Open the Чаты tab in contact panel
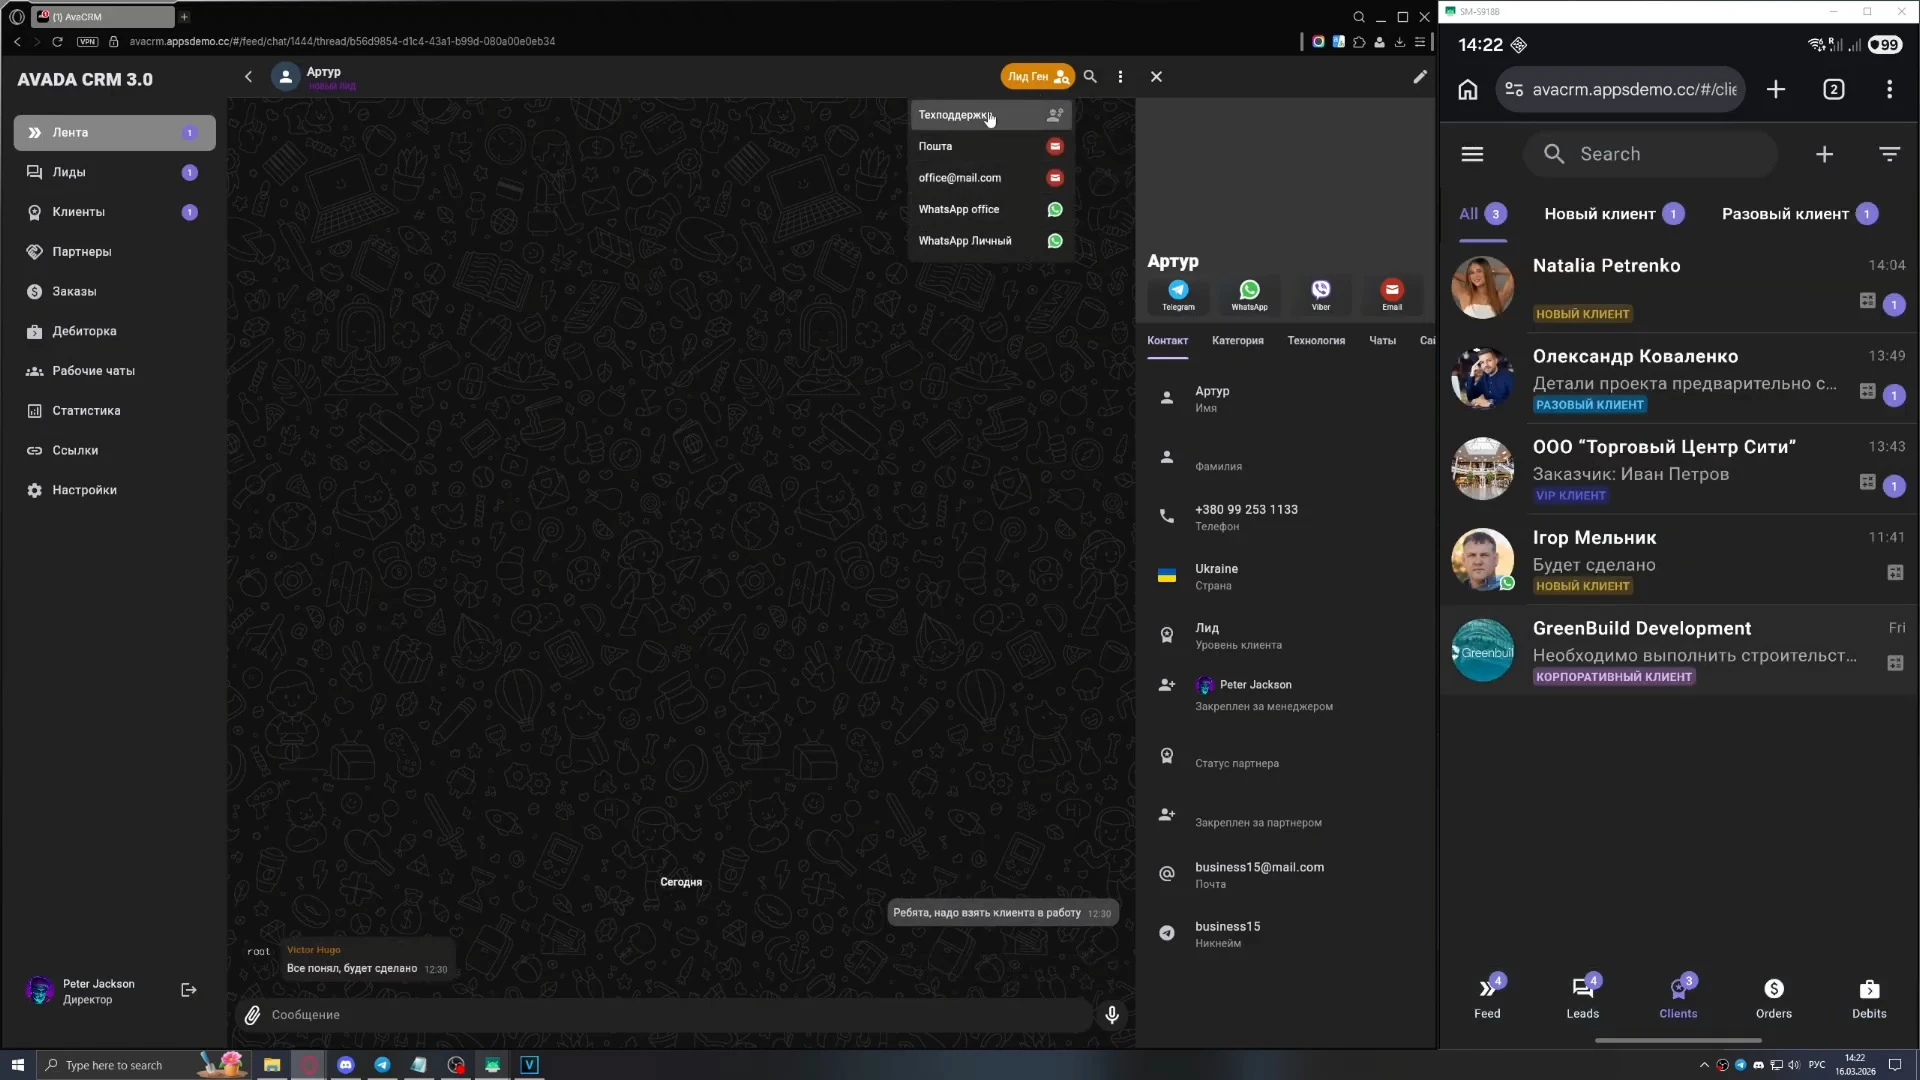The image size is (1920, 1080). 1382,341
